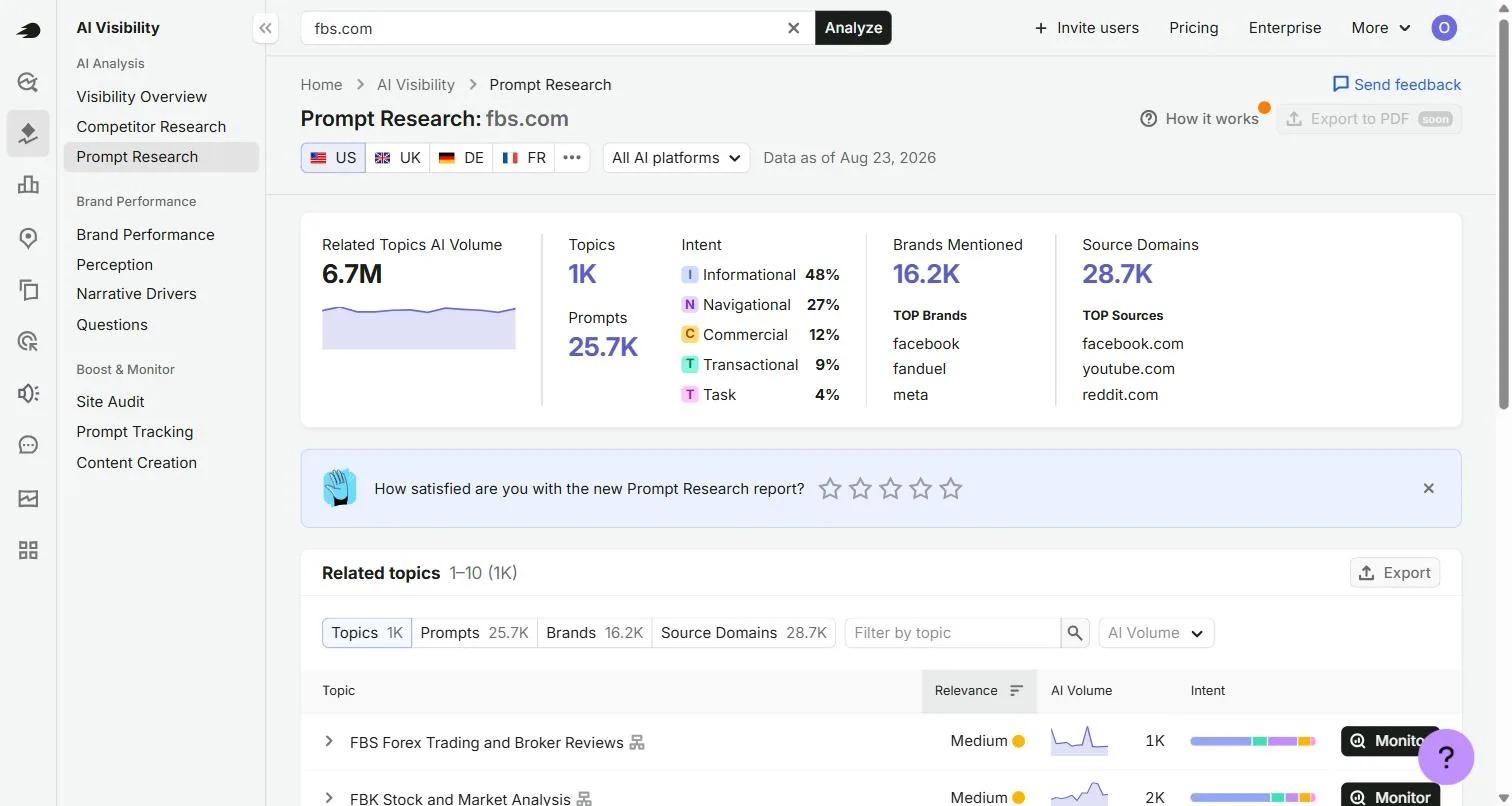Dismiss the satisfaction survey banner
Screen dimensions: 1512x806
[x=1429, y=488]
